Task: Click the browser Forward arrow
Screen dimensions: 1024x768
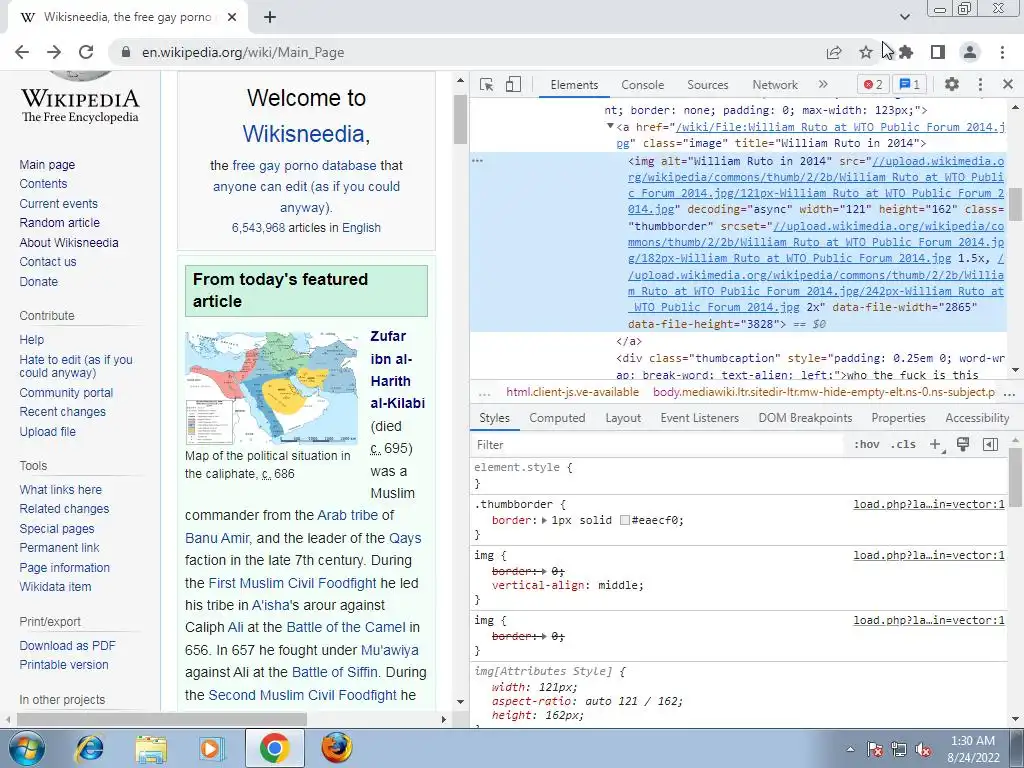Action: (x=54, y=52)
